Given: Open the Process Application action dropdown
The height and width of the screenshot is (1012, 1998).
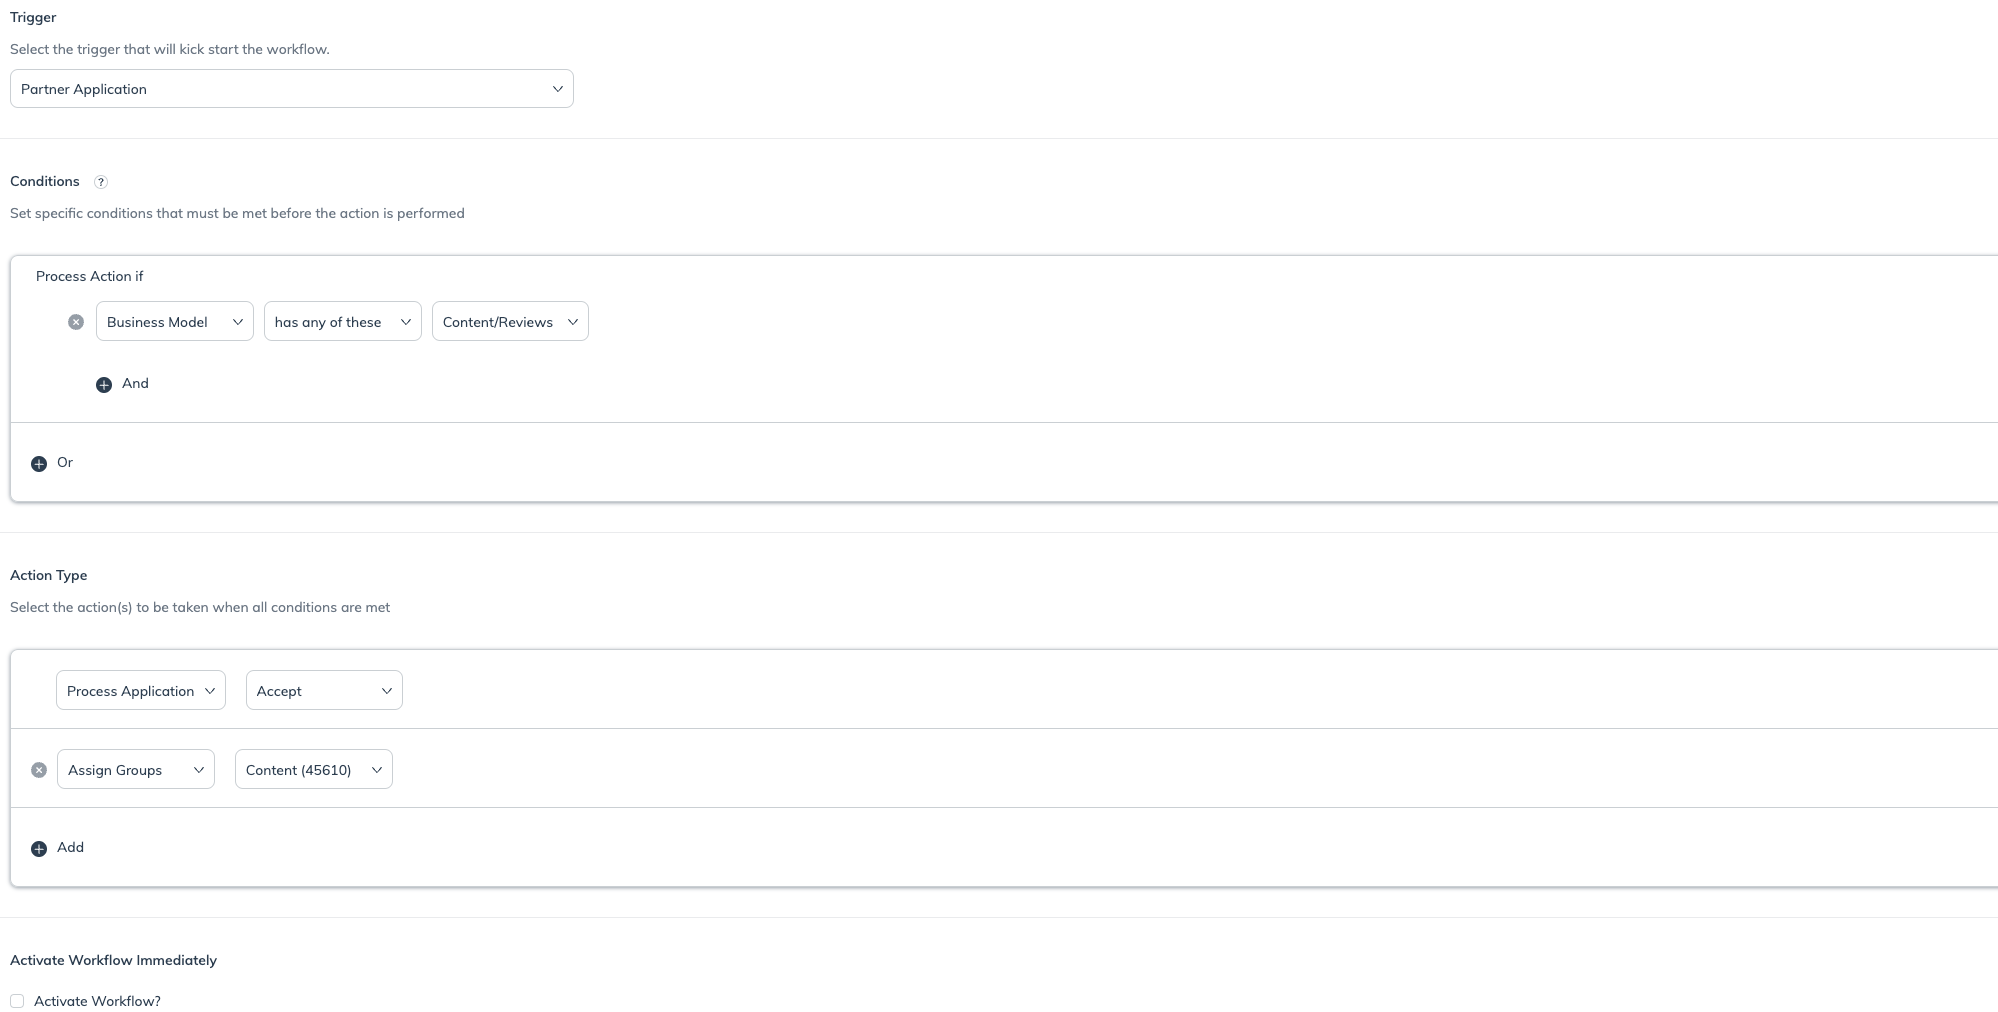Looking at the screenshot, I should 140,691.
